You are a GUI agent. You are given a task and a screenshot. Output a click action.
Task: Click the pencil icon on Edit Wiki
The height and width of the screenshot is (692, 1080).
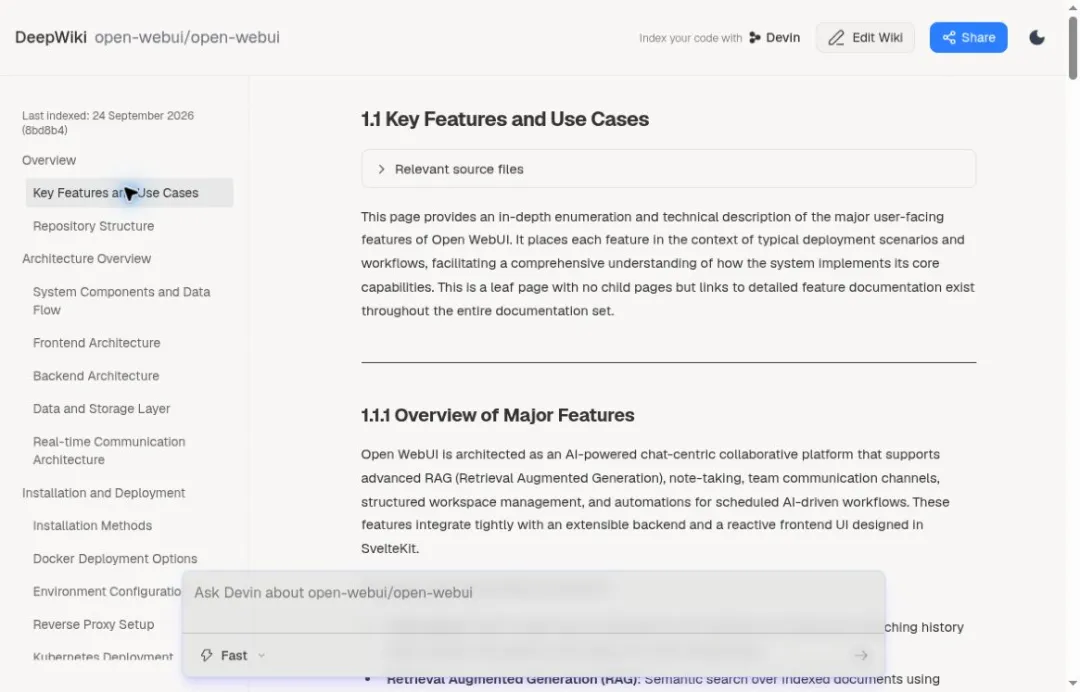[x=835, y=38]
